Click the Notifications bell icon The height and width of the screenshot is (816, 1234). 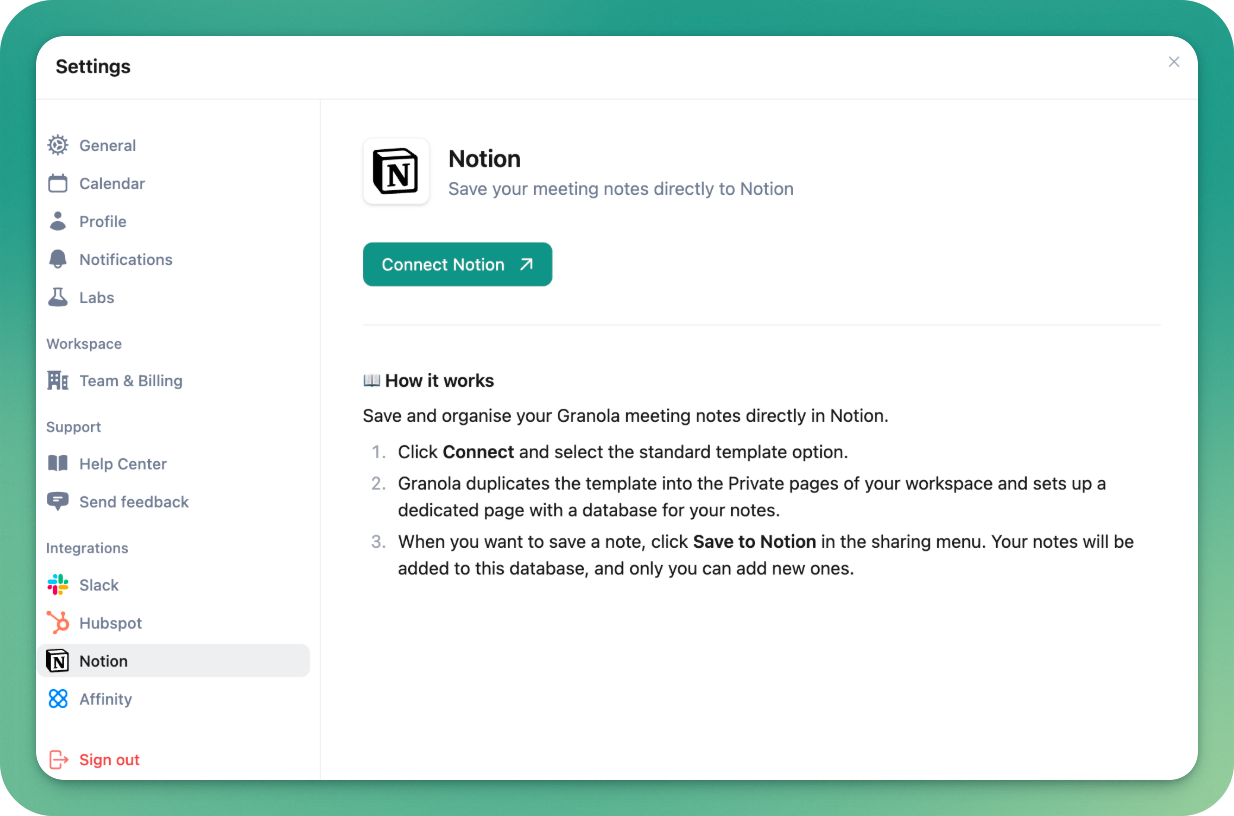(x=58, y=259)
